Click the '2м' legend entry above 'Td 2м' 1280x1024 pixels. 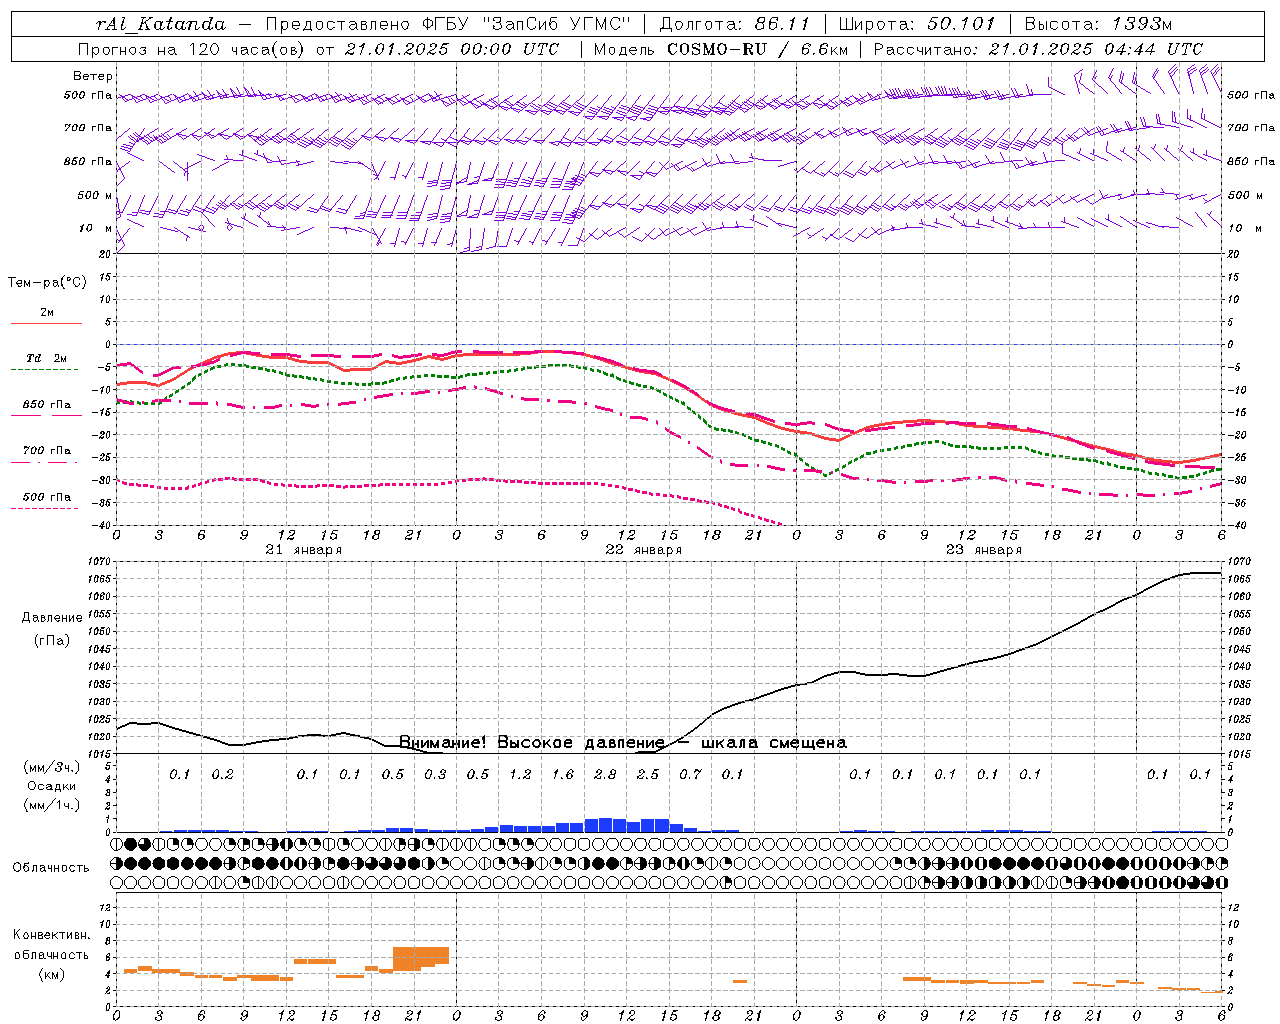click(x=47, y=312)
